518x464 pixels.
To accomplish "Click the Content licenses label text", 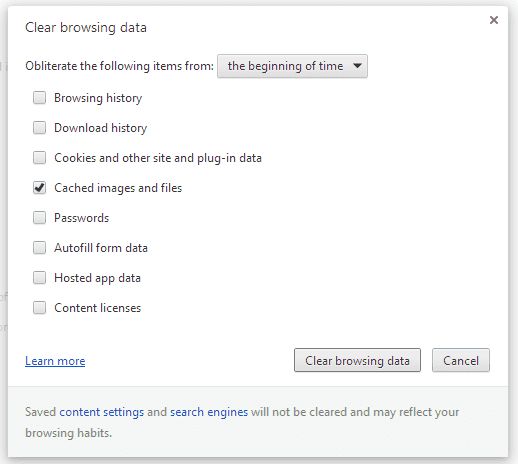I will point(98,308).
